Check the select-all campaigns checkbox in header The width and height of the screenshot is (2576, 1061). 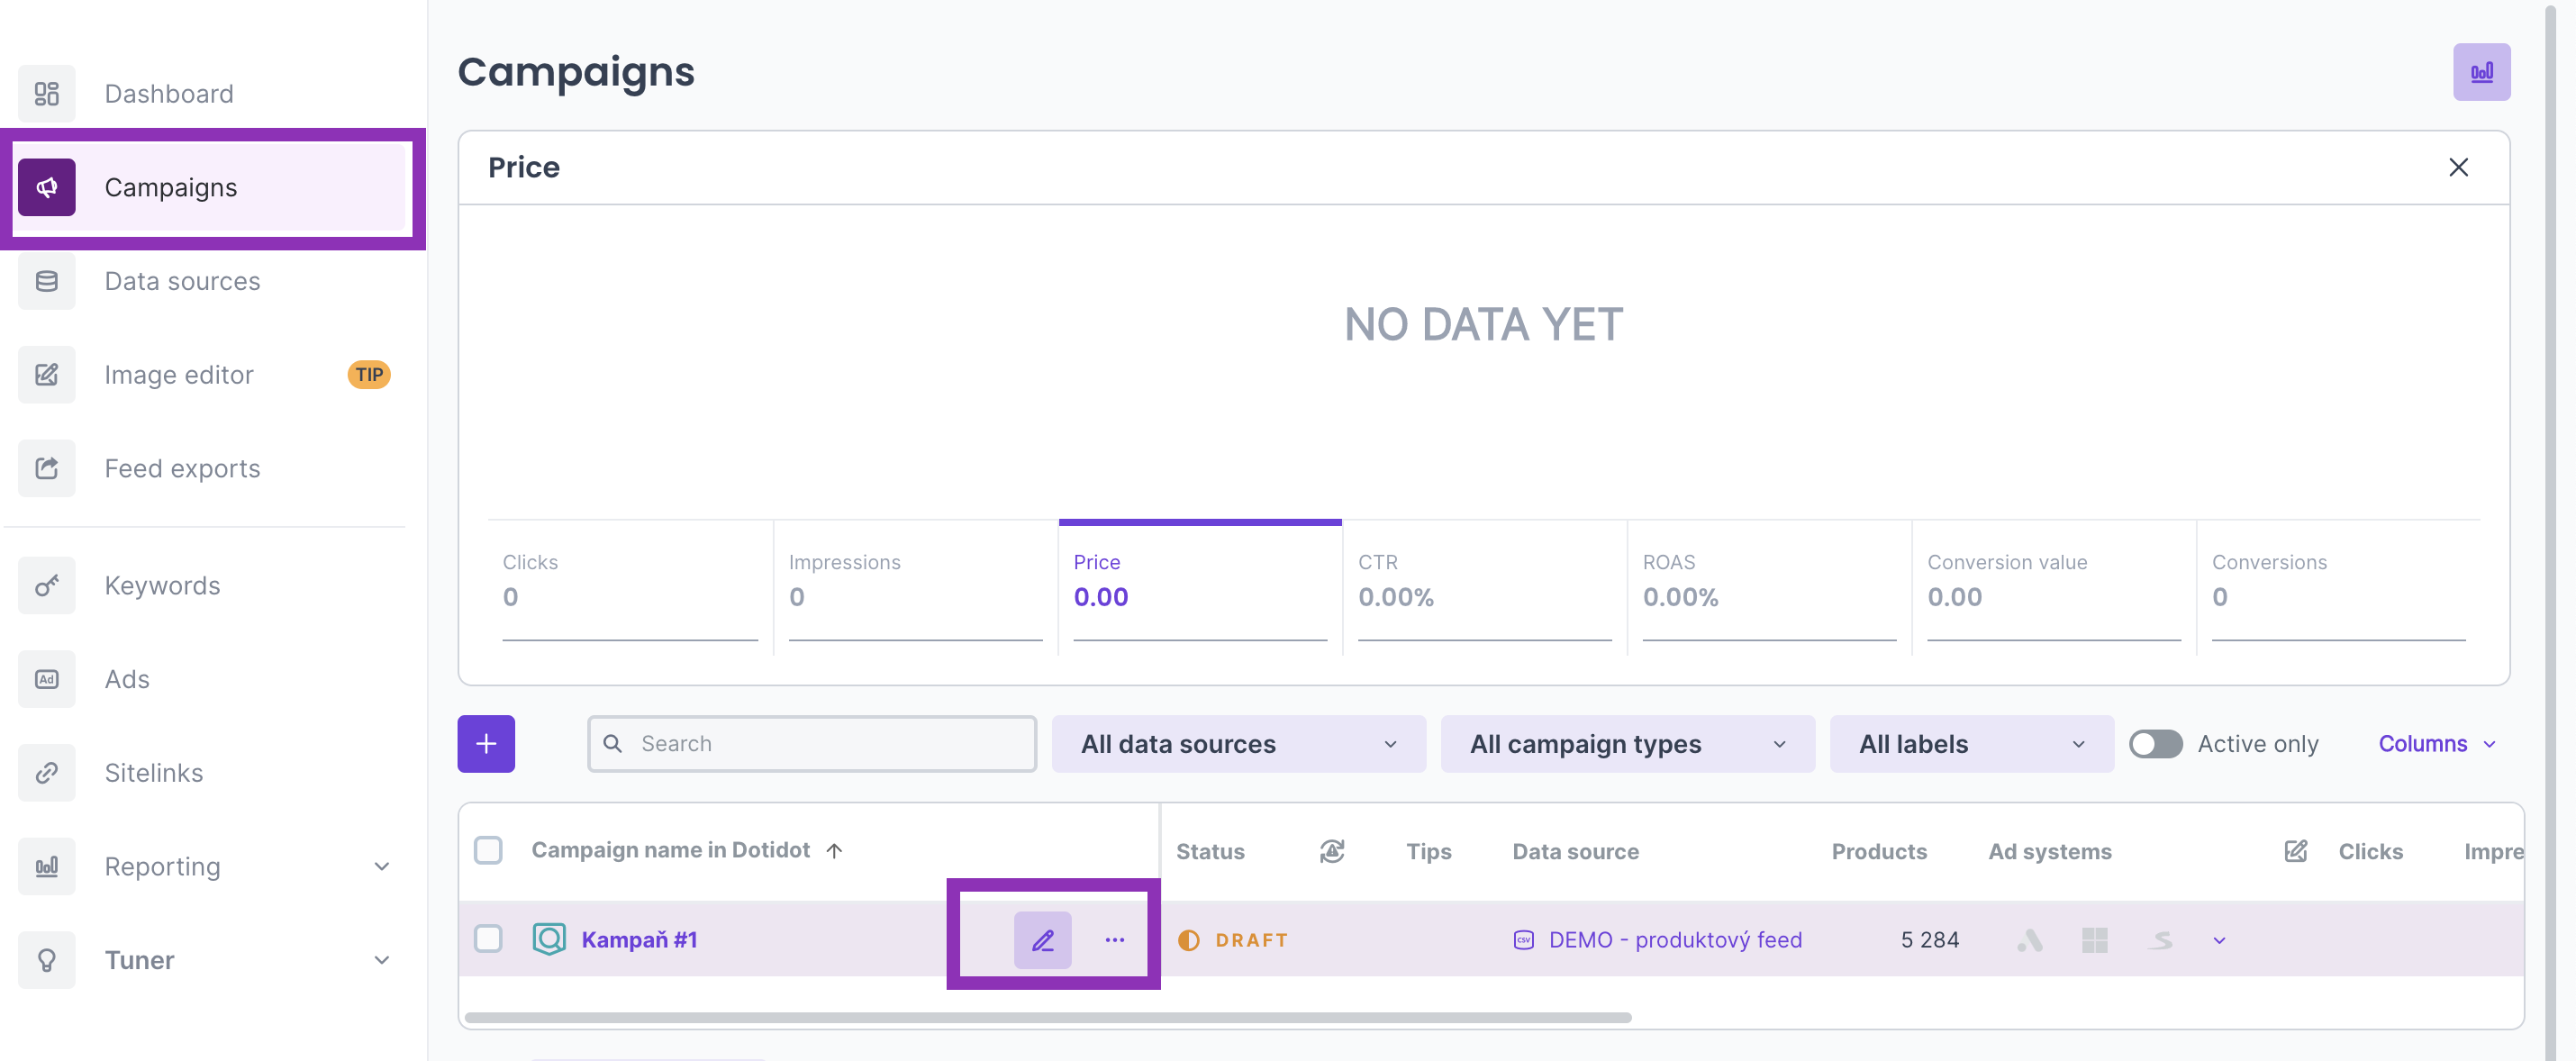click(x=488, y=850)
